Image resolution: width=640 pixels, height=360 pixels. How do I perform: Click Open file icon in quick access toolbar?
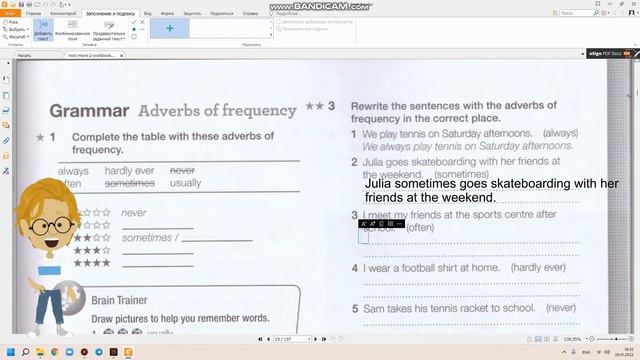click(x=13, y=4)
